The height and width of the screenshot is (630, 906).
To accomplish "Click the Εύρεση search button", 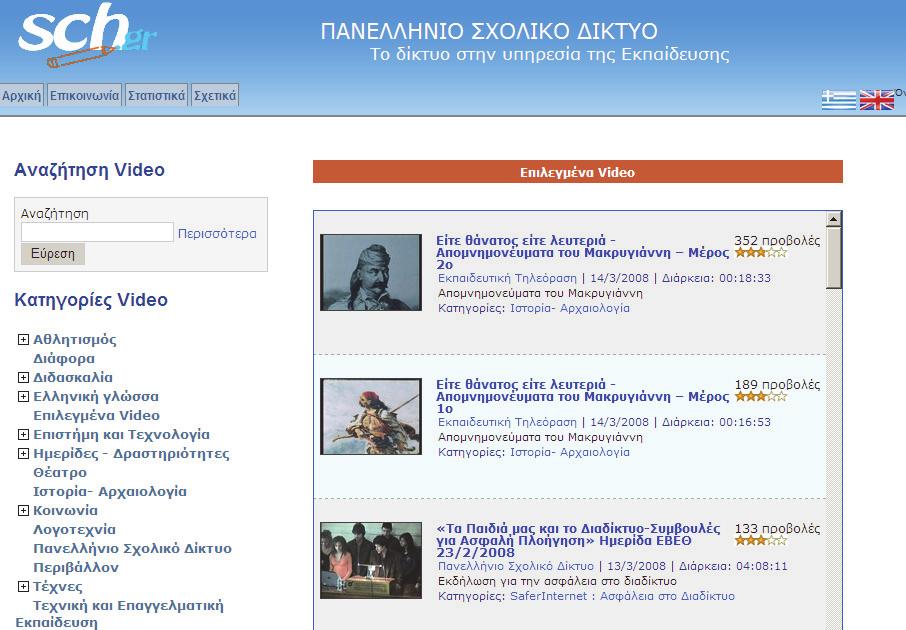I will pyautogui.click(x=53, y=254).
